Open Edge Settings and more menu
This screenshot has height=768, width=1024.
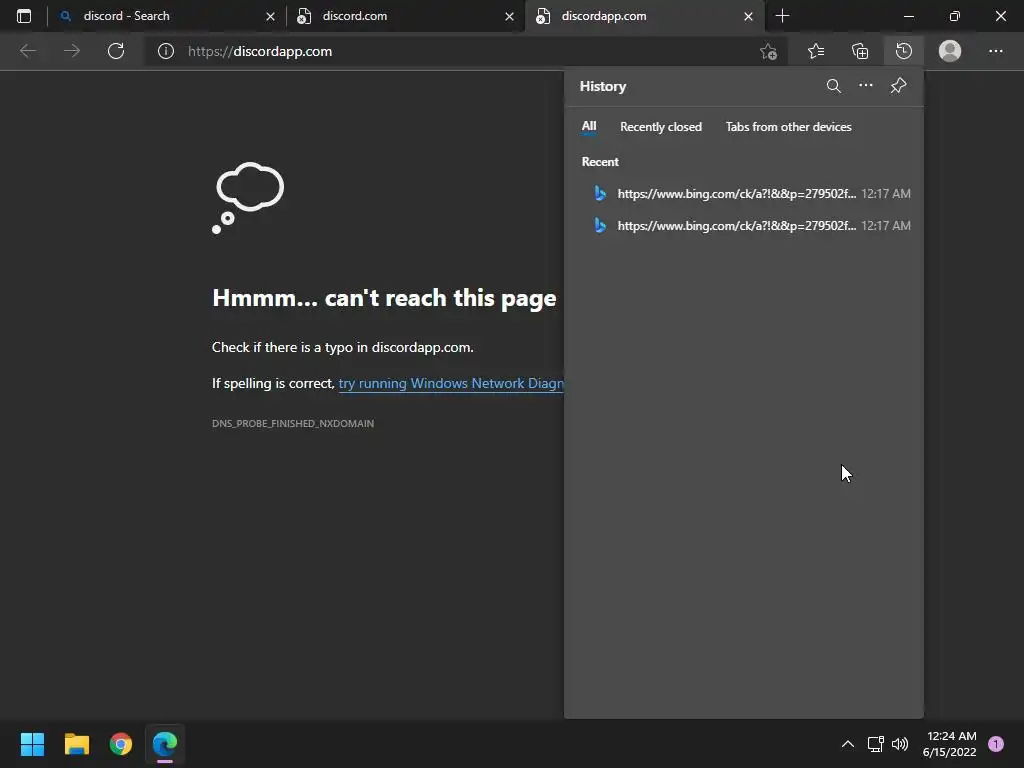click(995, 51)
